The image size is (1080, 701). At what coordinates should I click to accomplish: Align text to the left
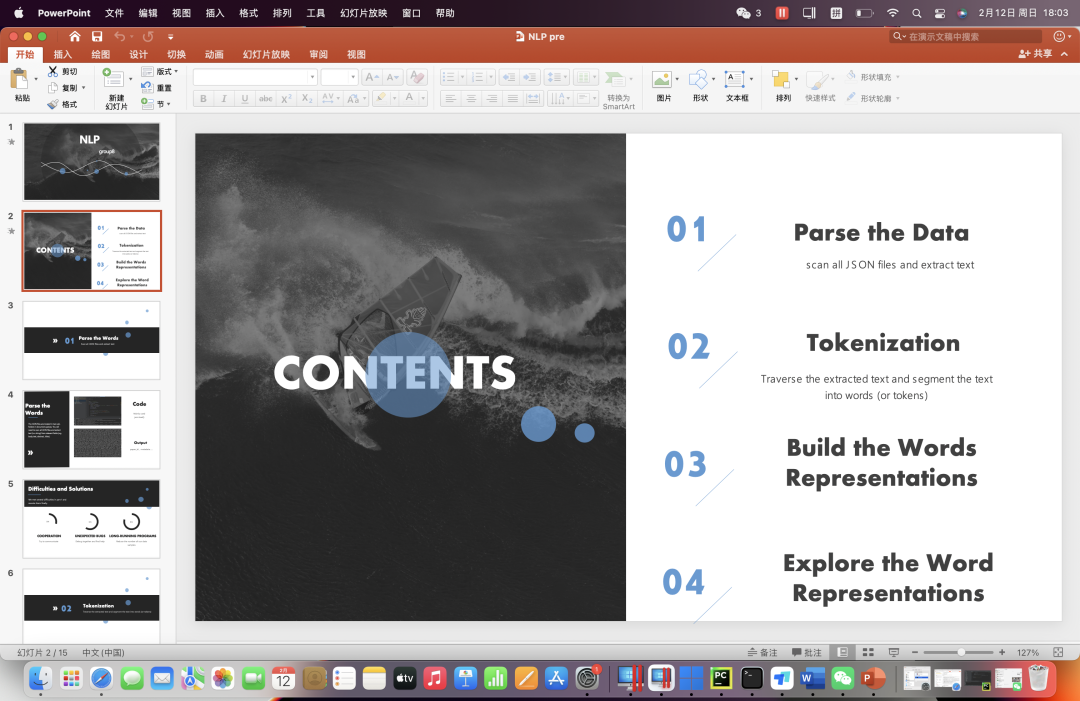pyautogui.click(x=450, y=98)
